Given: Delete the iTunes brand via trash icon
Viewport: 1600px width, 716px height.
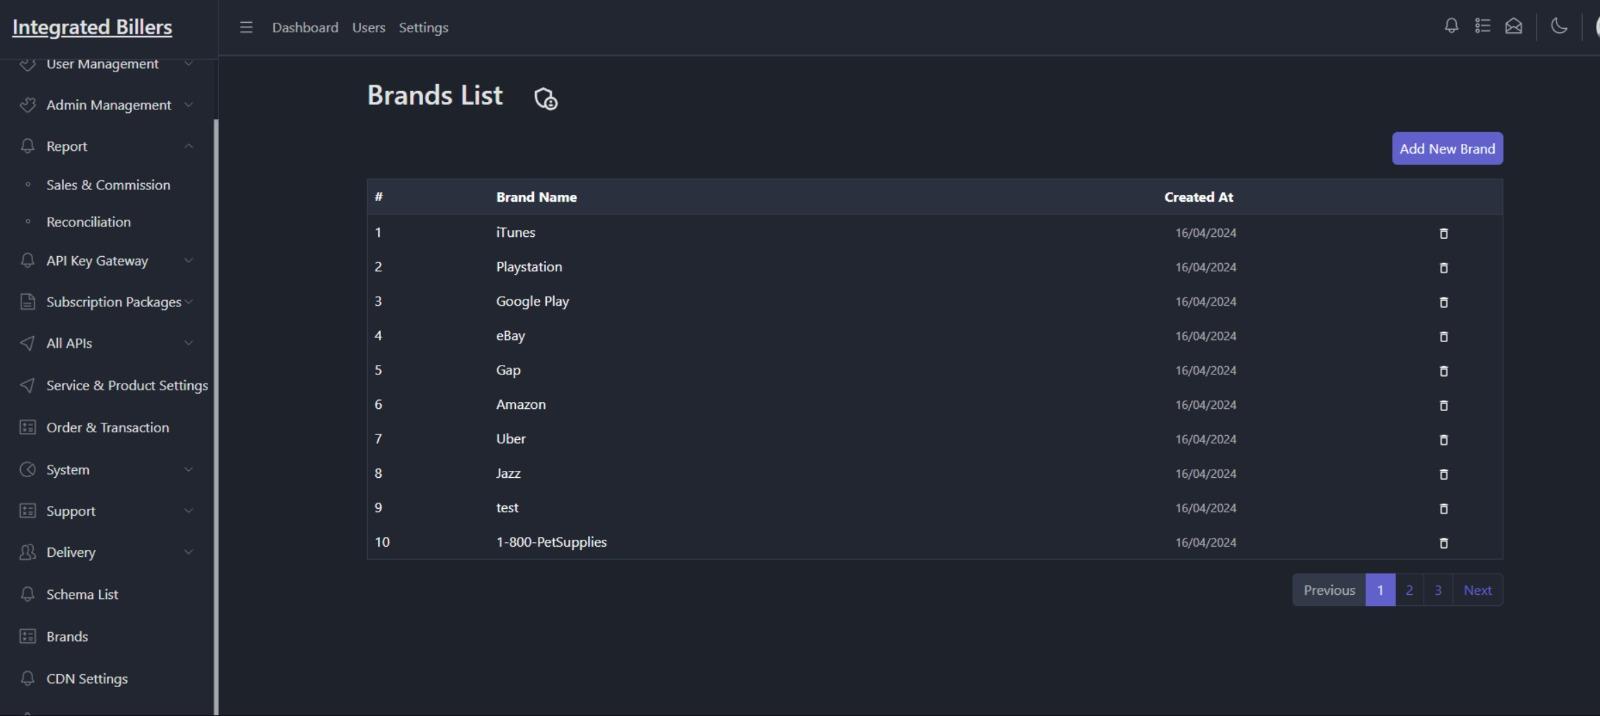Looking at the screenshot, I should pos(1444,233).
